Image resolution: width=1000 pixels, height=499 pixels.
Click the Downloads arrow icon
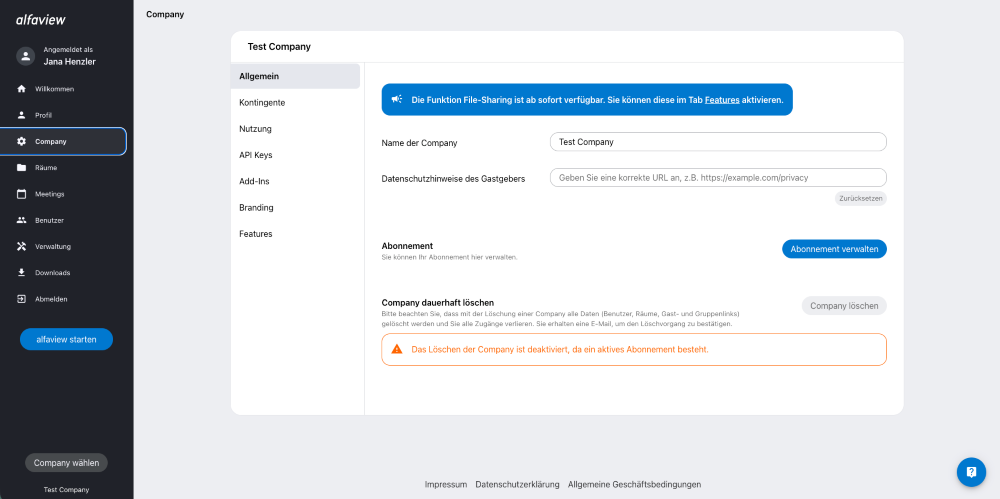(22, 272)
